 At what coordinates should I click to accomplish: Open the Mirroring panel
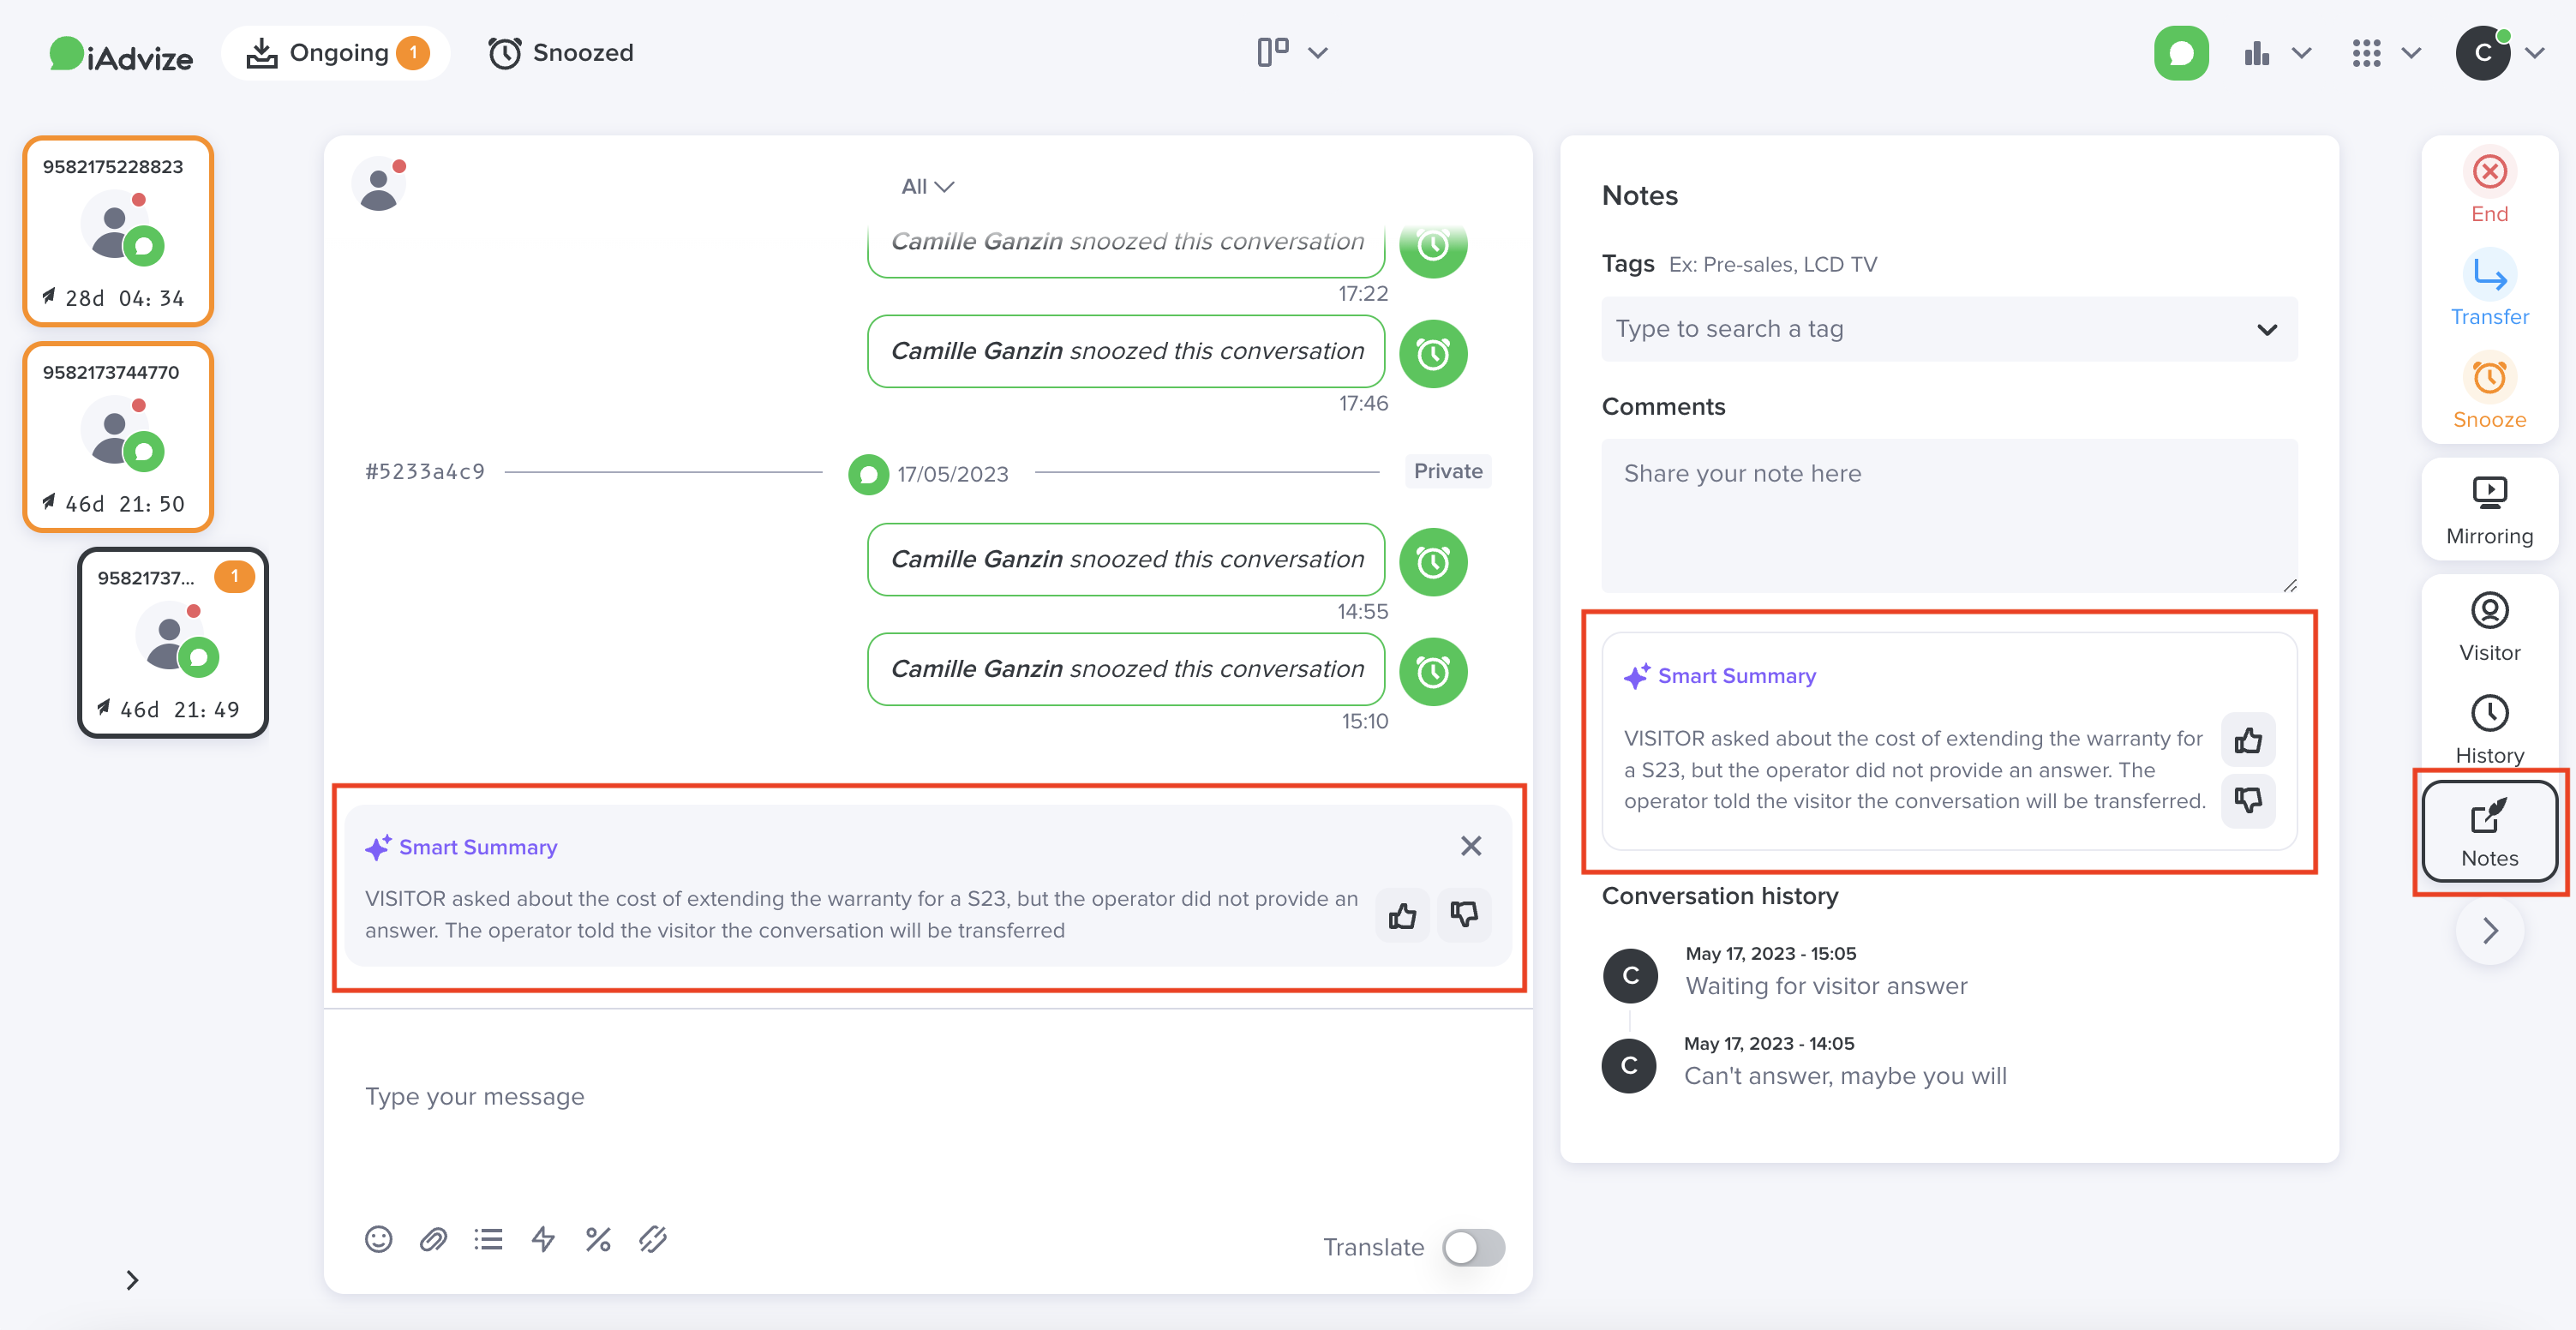tap(2489, 511)
